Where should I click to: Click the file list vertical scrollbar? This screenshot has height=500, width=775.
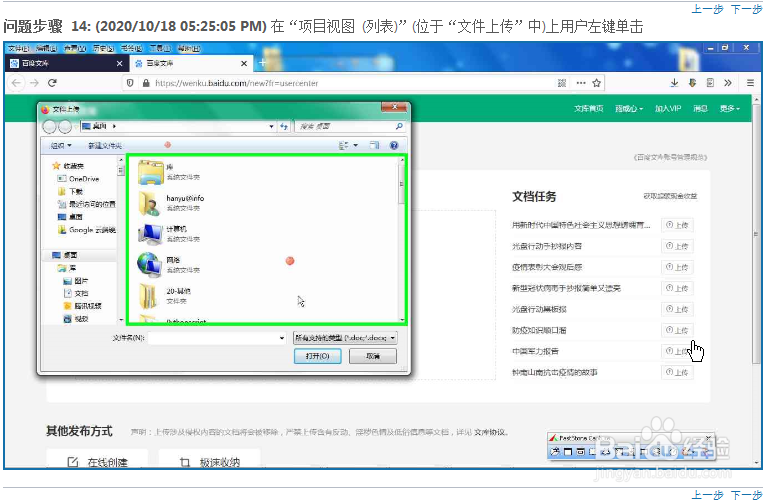[x=402, y=240]
